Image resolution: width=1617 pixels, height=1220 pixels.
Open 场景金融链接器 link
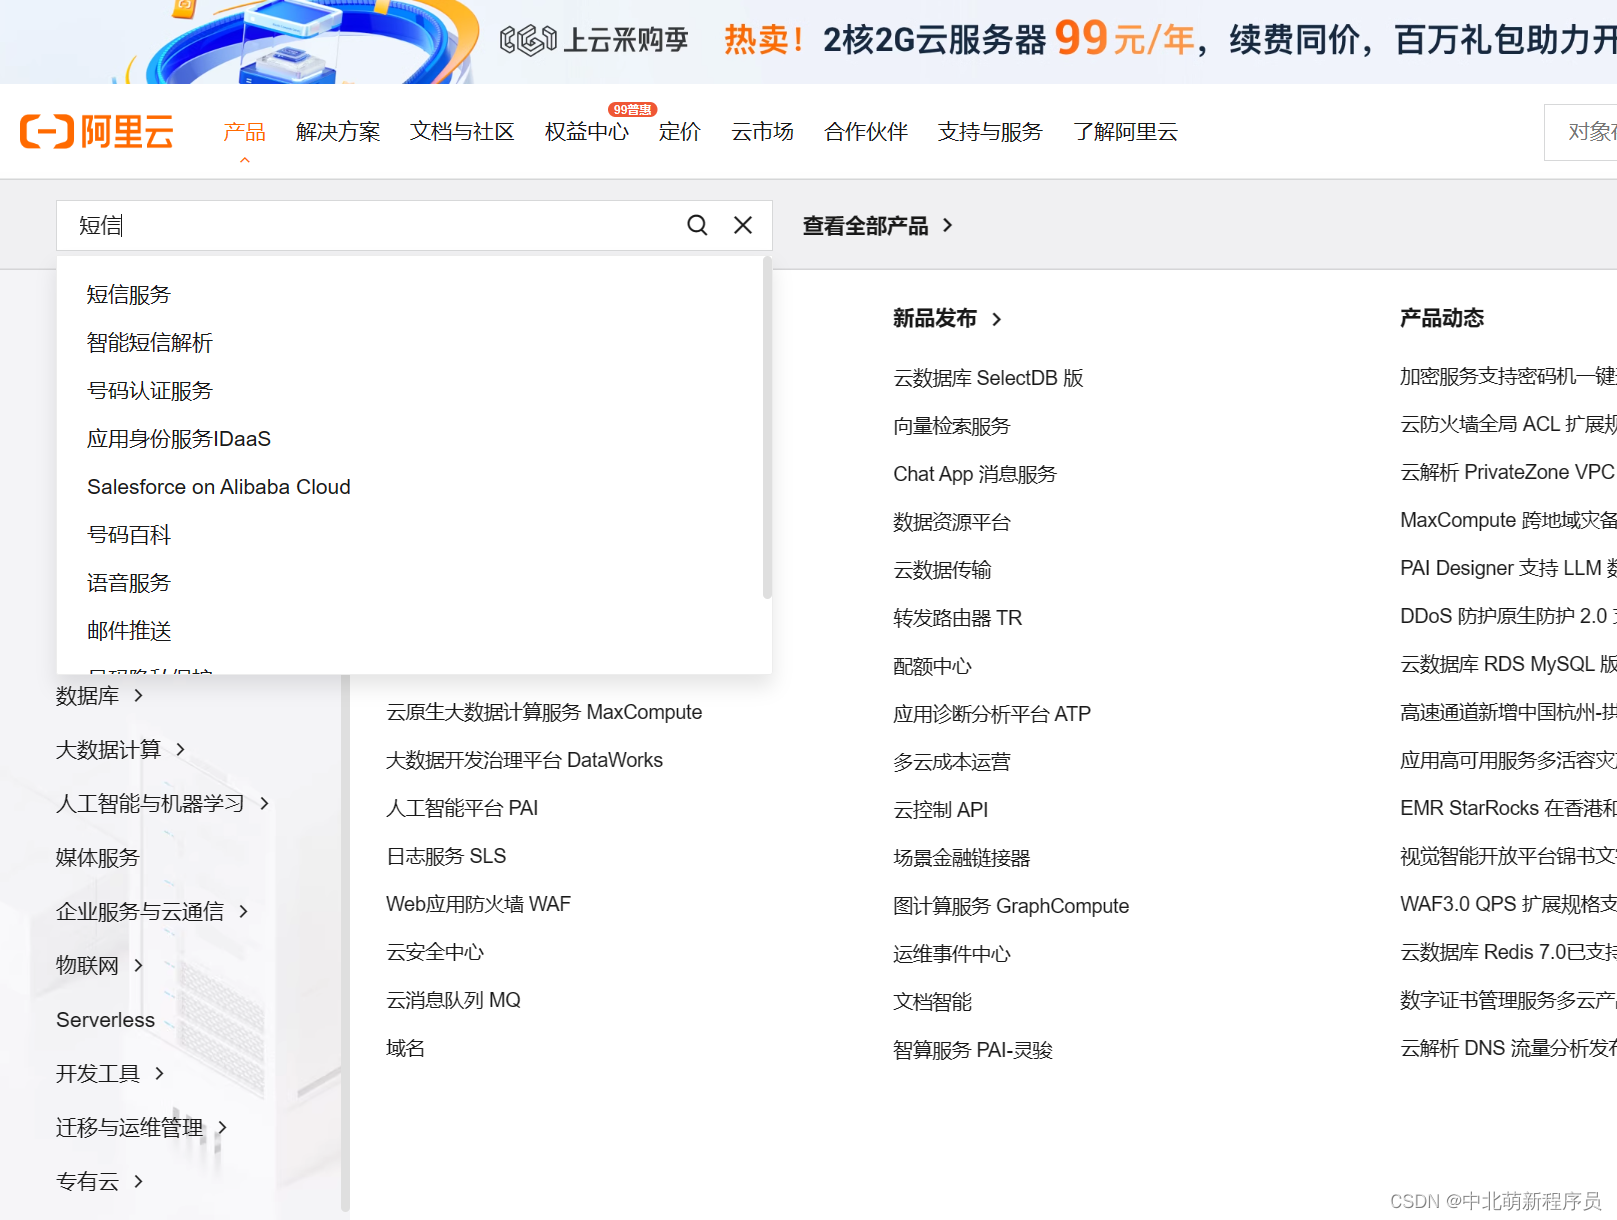pos(962,858)
